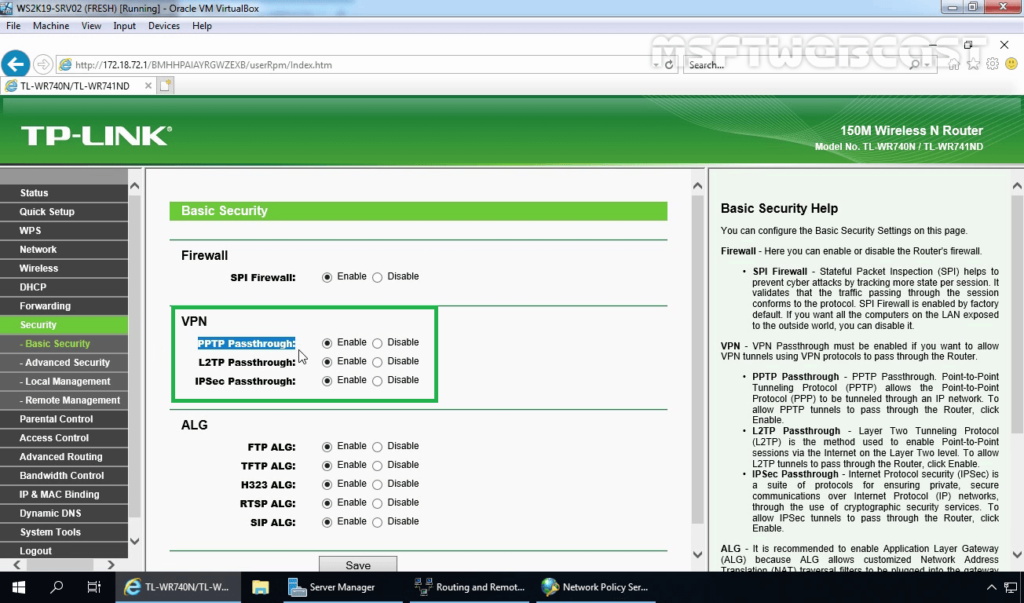
Task: Close the TL-WR740N/TL-WR741ND tab
Action: coord(148,86)
